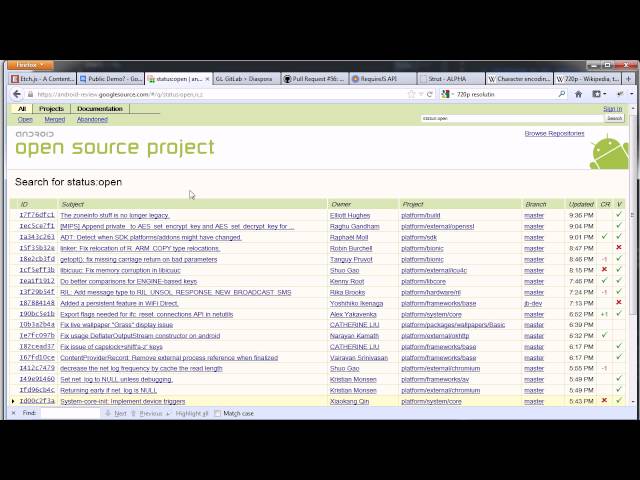This screenshot has width=640, height=480.
Task: Open owner Xiaokang Qin
Action: pos(349,401)
